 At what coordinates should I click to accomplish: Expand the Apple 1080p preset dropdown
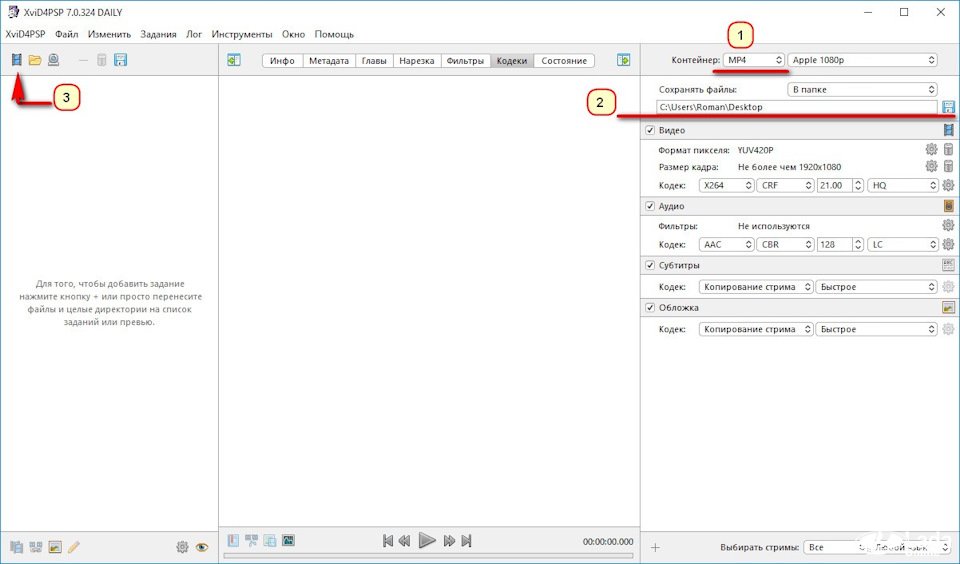pos(863,60)
